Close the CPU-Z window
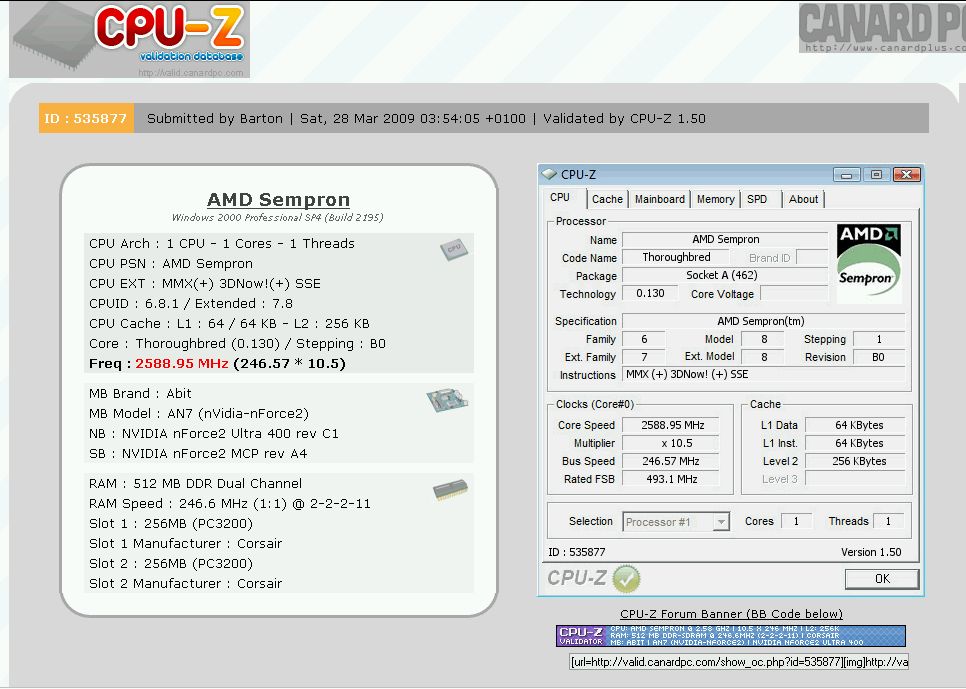Screen dimensions: 966x689 906,175
